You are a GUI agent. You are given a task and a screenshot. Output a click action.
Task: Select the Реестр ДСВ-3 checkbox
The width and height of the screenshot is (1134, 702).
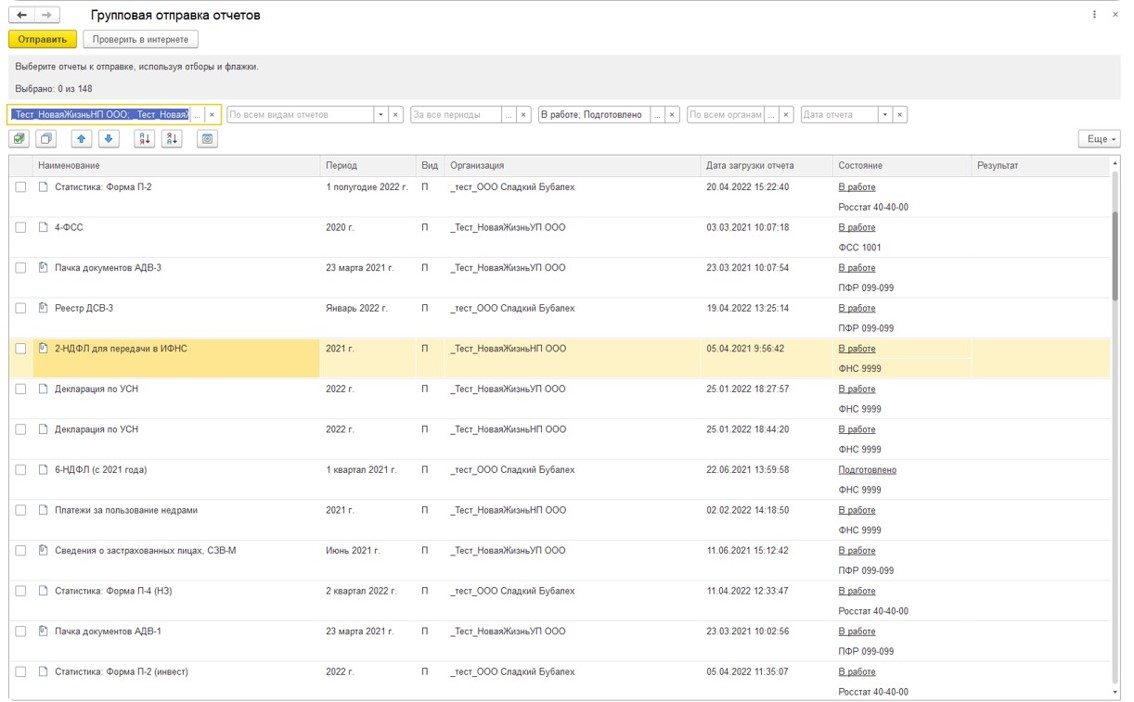pyautogui.click(x=21, y=308)
